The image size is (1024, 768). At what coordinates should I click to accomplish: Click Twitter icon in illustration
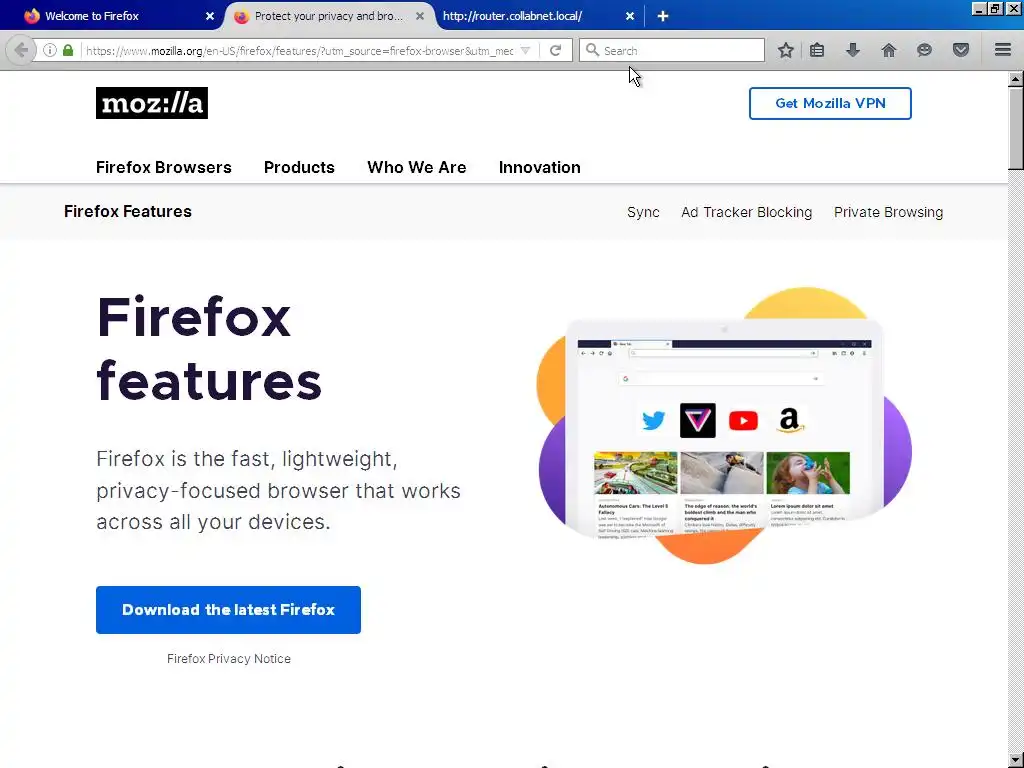(653, 421)
